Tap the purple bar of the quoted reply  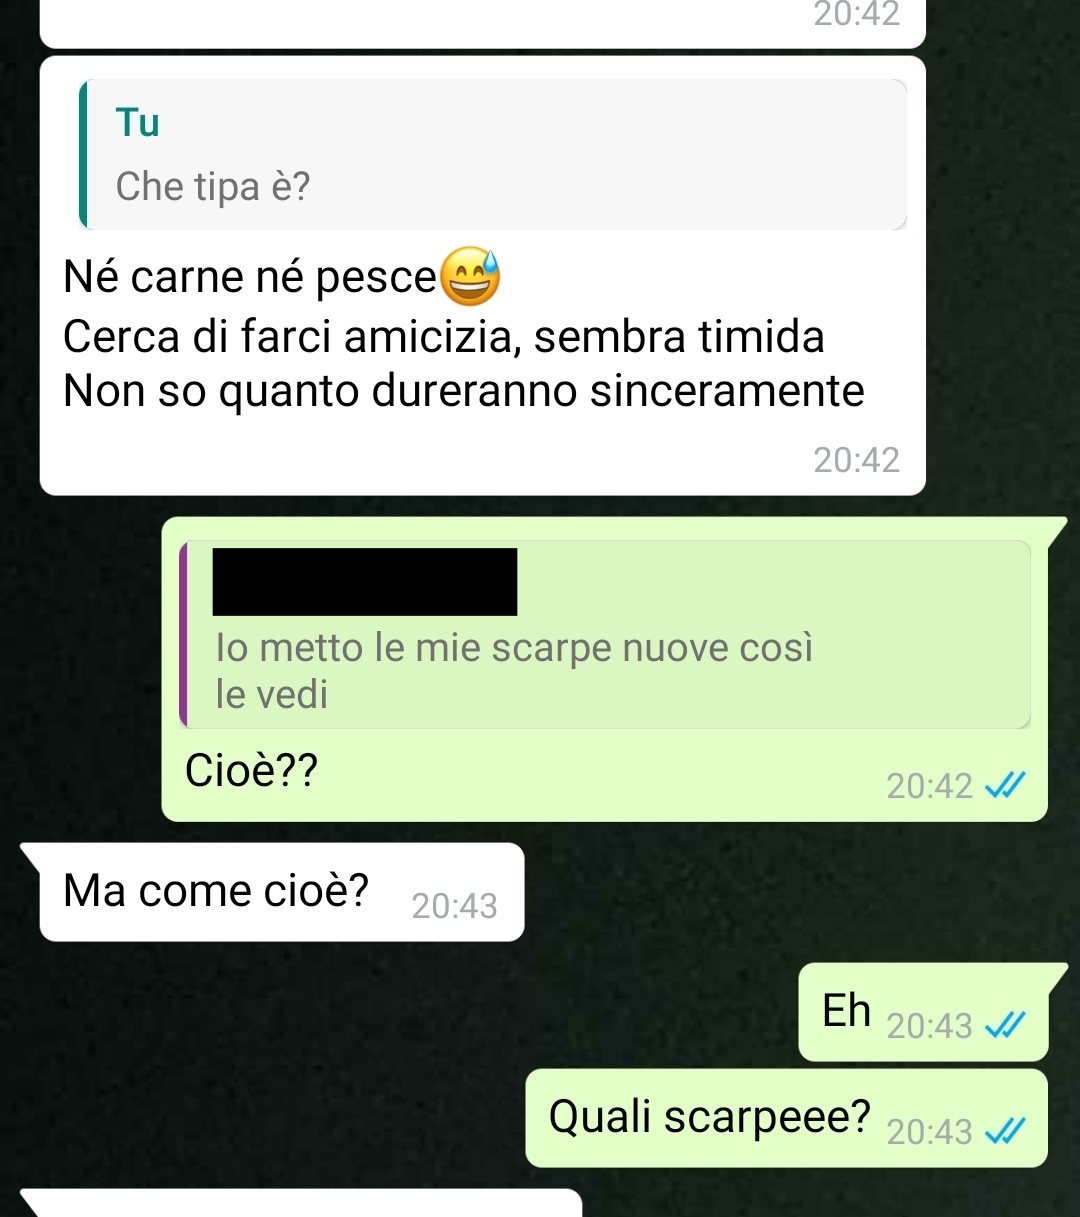coord(183,634)
